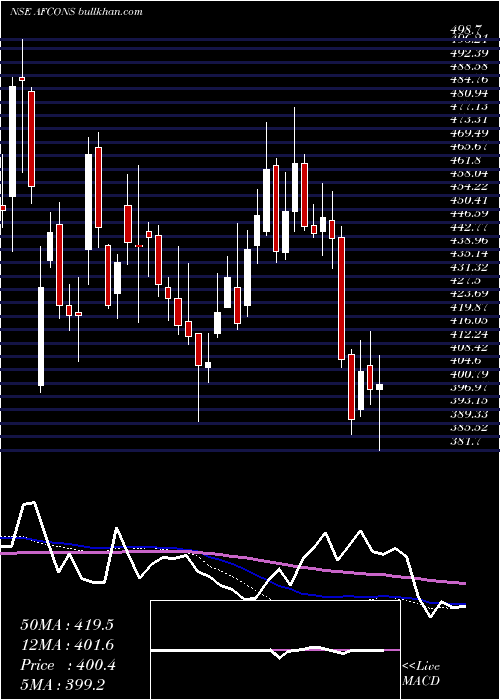The image size is (500, 700).
Task: Click the 5MA : 399.2 value
Action: point(62,685)
